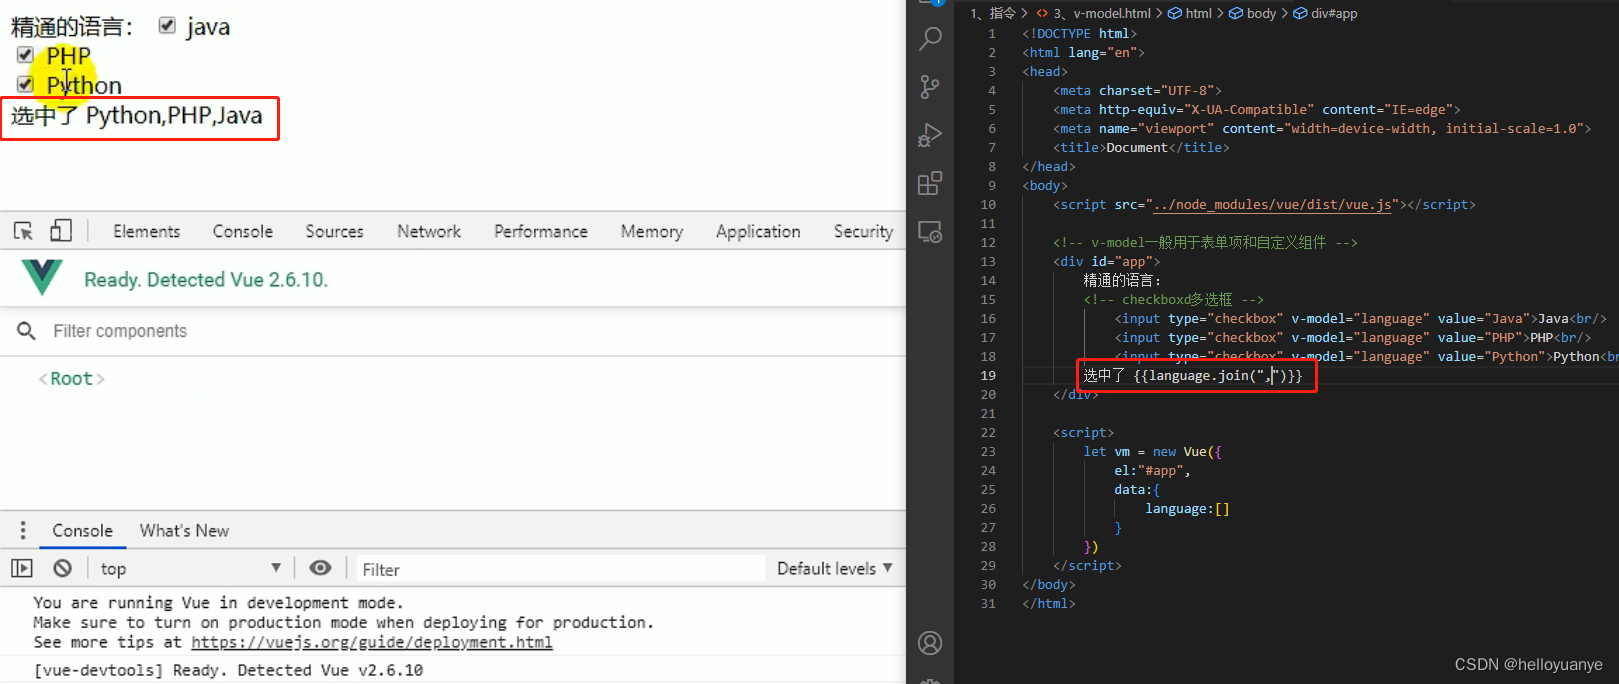Open the Remote Explorer icon in activity bar
1619x684 pixels.
pyautogui.click(x=930, y=232)
